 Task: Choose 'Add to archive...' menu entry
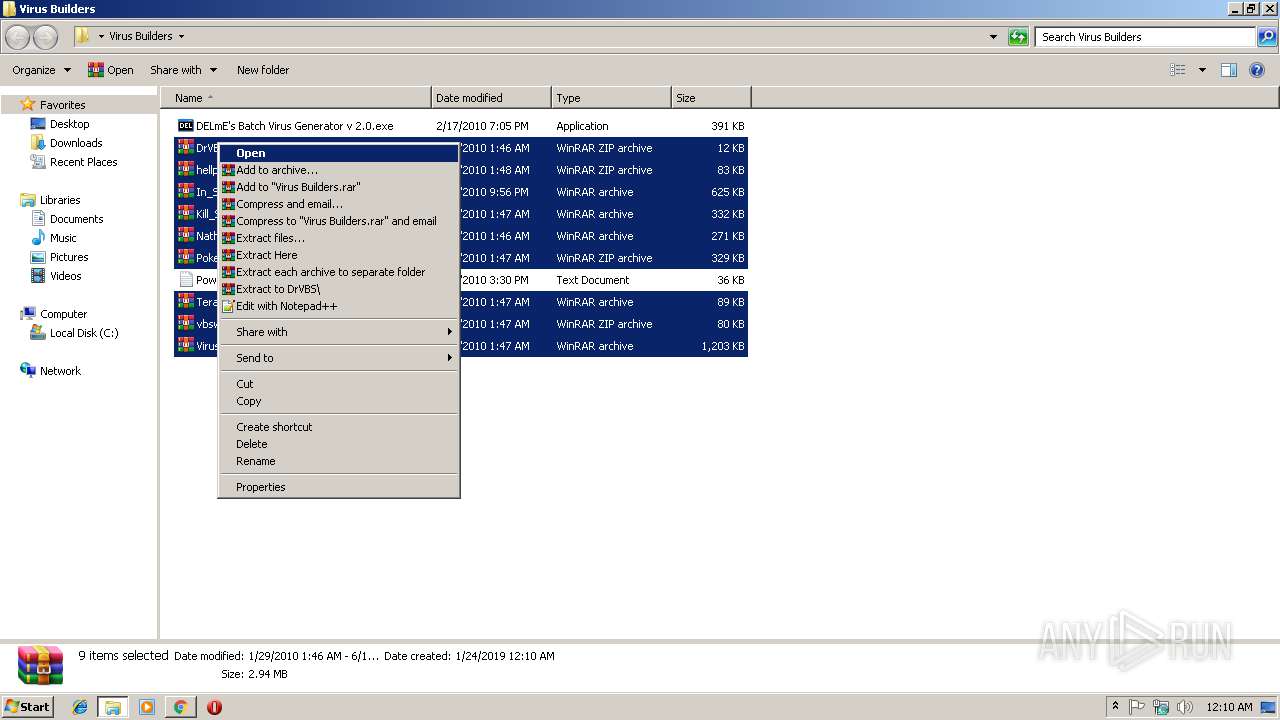click(x=339, y=170)
